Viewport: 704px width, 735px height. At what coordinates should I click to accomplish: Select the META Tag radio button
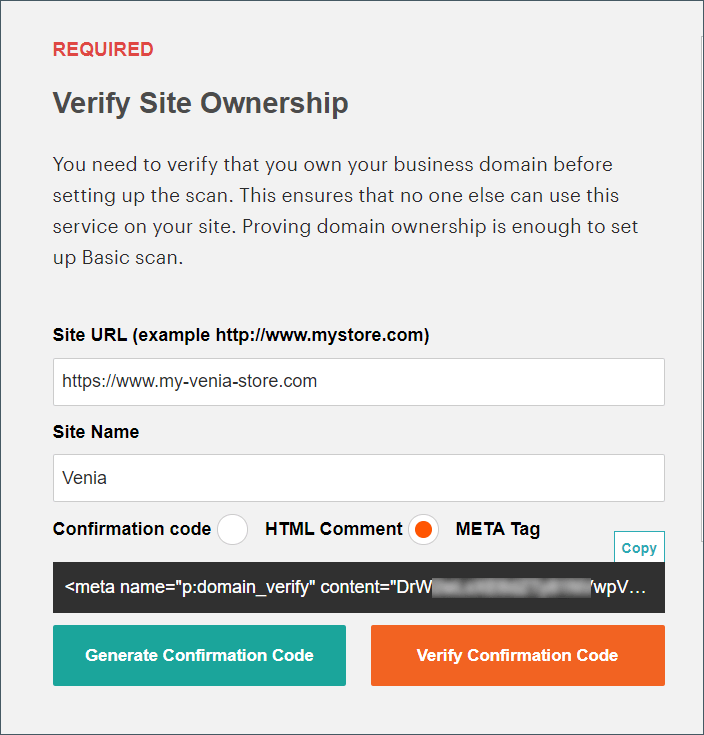click(423, 529)
